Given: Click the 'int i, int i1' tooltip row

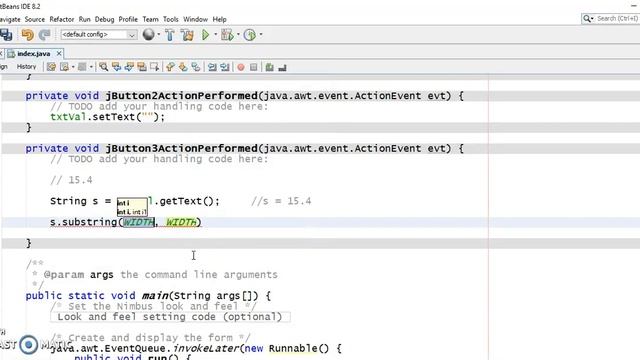Looking at the screenshot, I should pyautogui.click(x=132, y=212).
